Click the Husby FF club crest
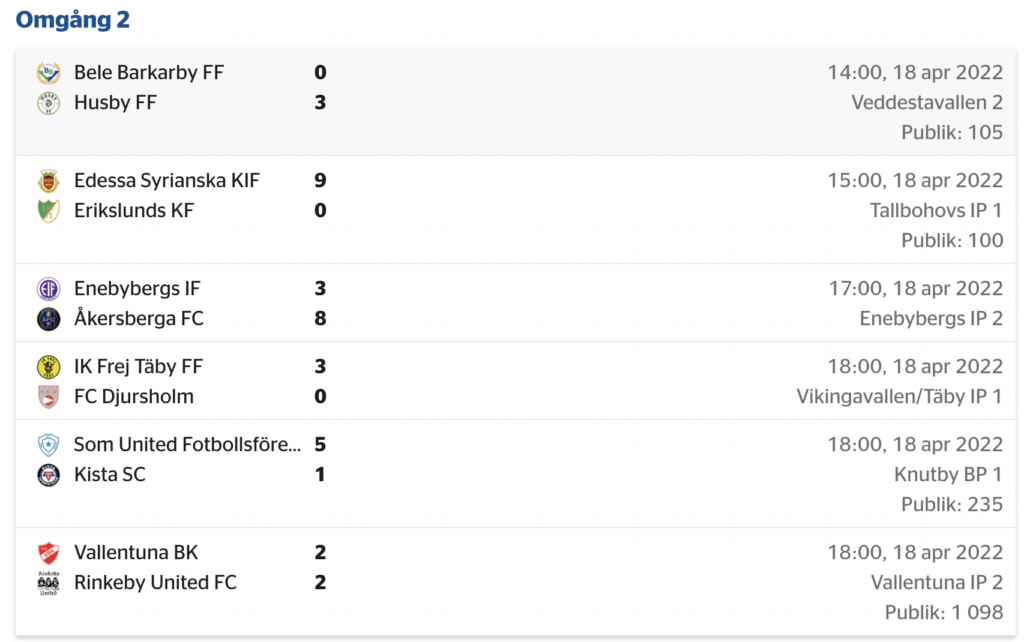Screen dimensions: 1024x642 48,103
